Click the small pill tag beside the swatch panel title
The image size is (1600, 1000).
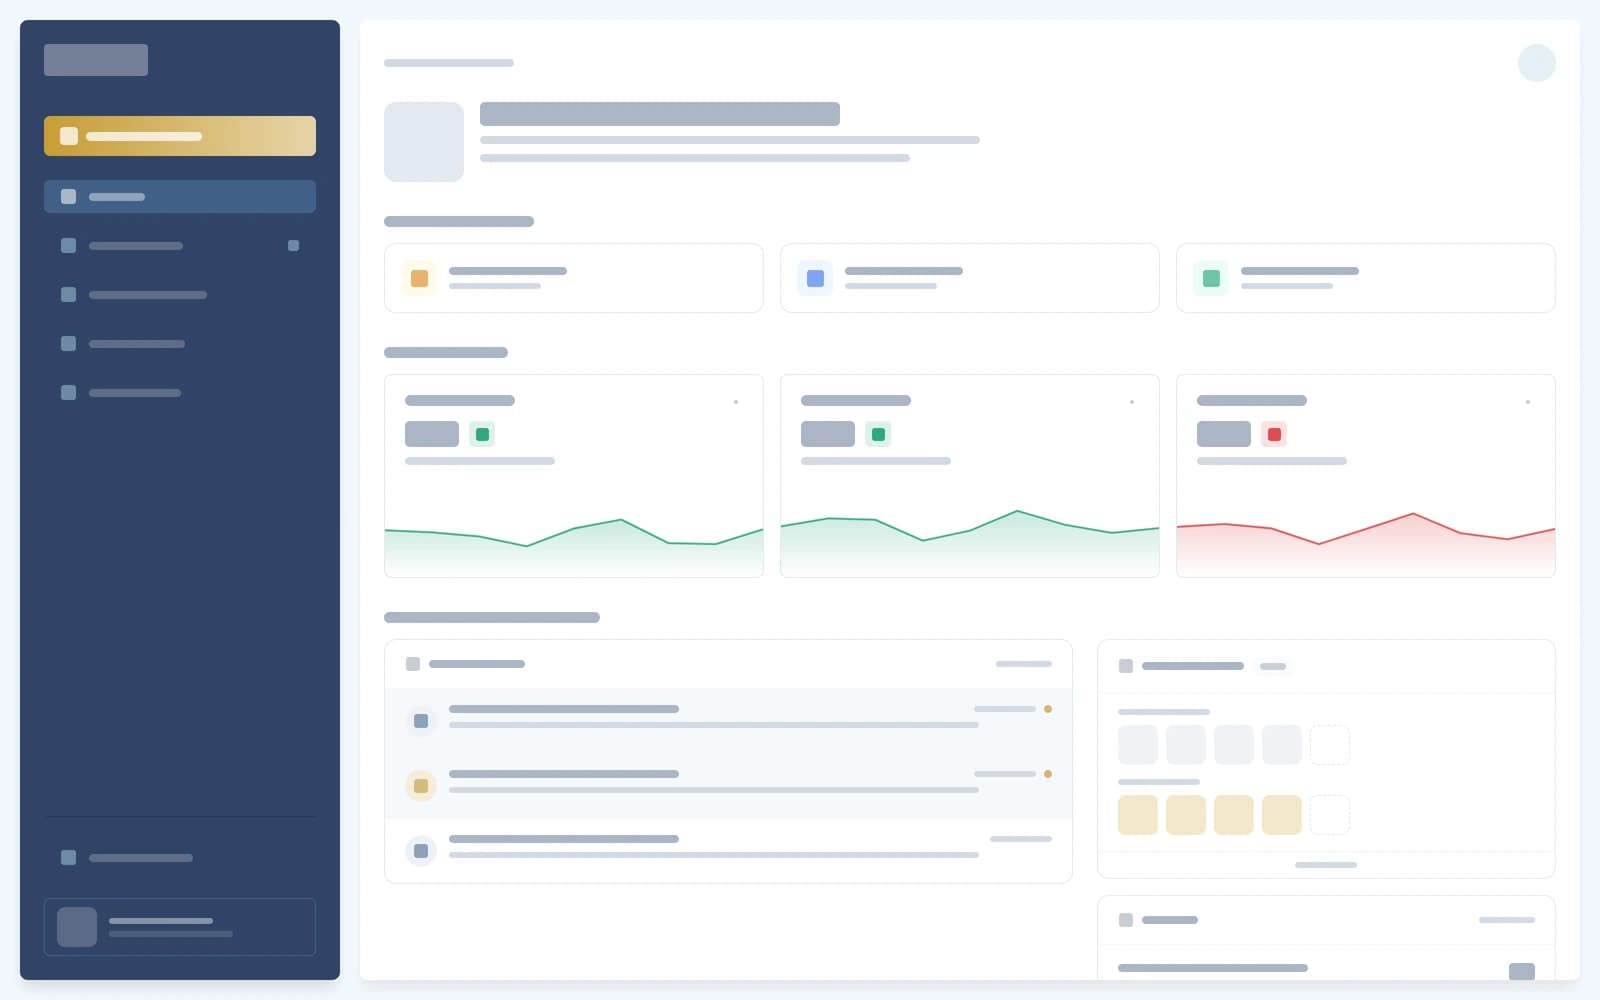point(1273,666)
